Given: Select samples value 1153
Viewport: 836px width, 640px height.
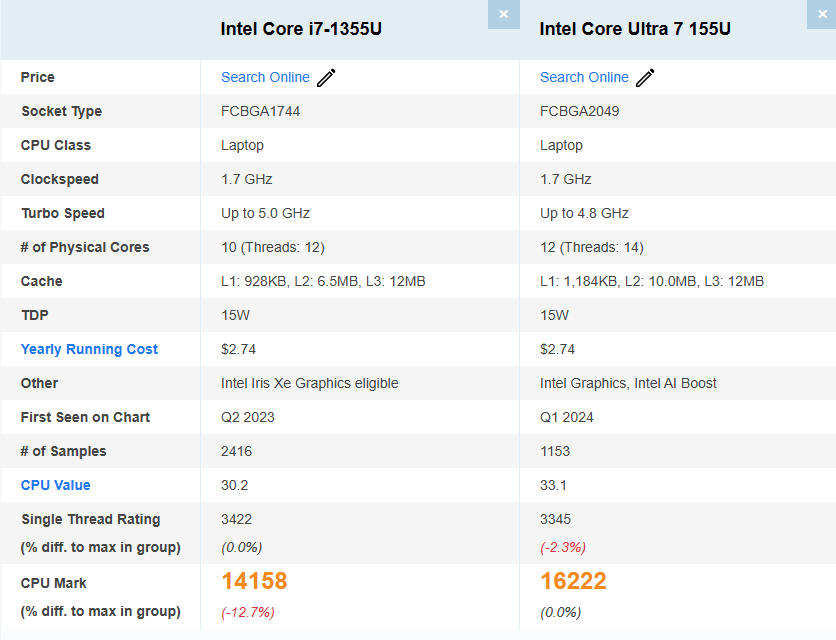Looking at the screenshot, I should pyautogui.click(x=555, y=451).
